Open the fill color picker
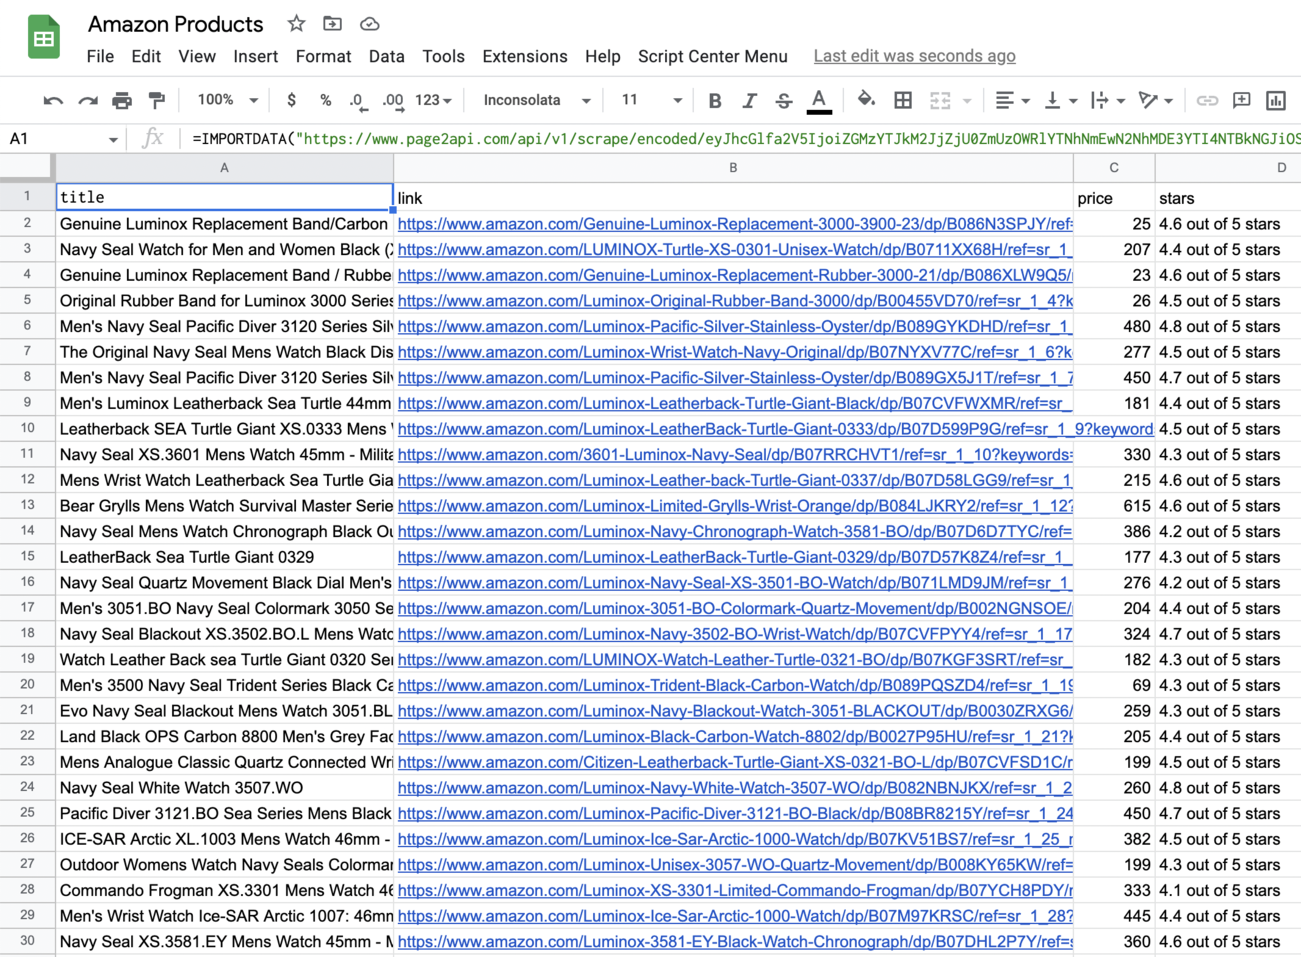This screenshot has width=1301, height=957. 867,99
